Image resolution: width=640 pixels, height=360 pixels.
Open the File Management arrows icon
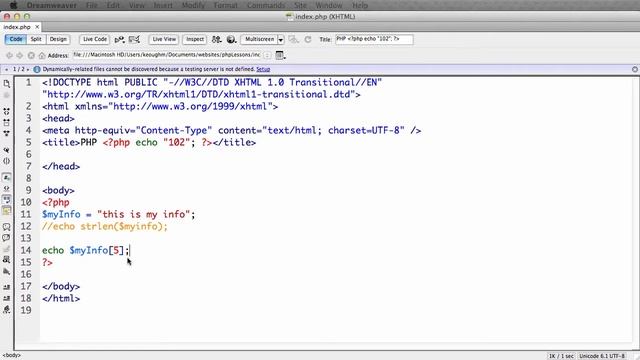[216, 40]
